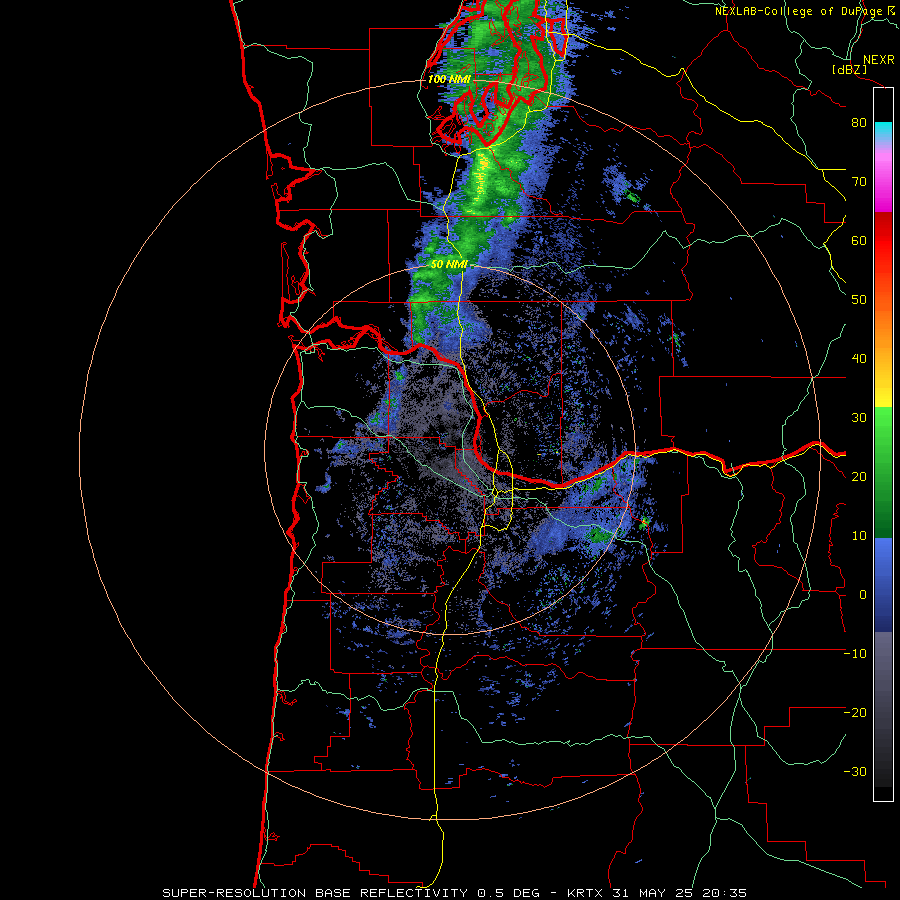Select the 50 NMI range ring label
The image size is (900, 900).
pyautogui.click(x=449, y=265)
